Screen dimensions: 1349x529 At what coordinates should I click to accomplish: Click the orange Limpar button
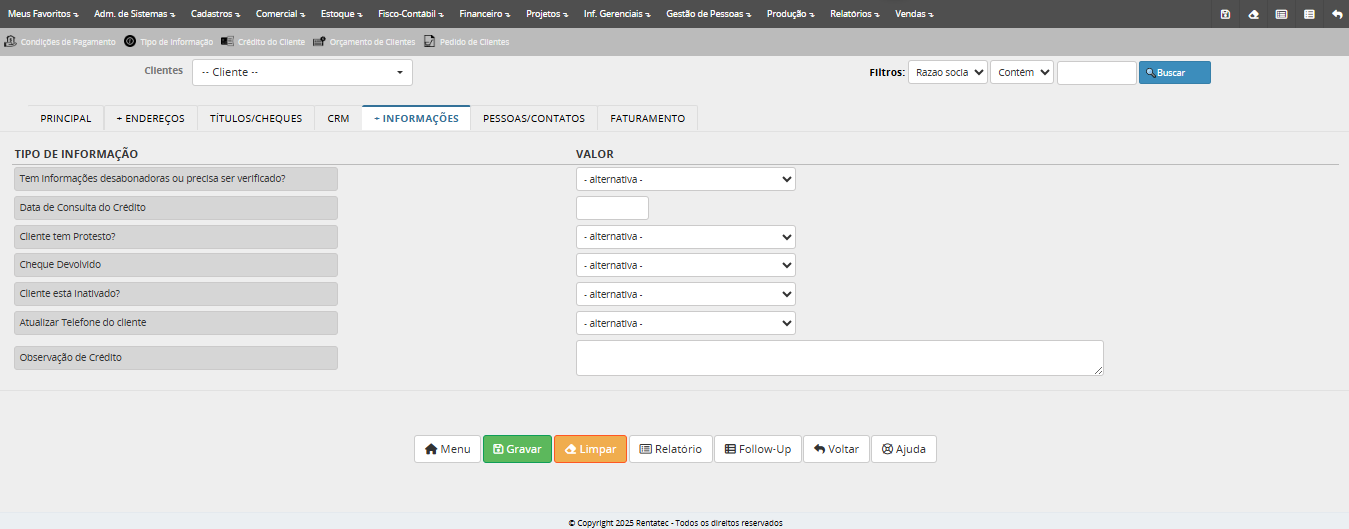pos(590,449)
